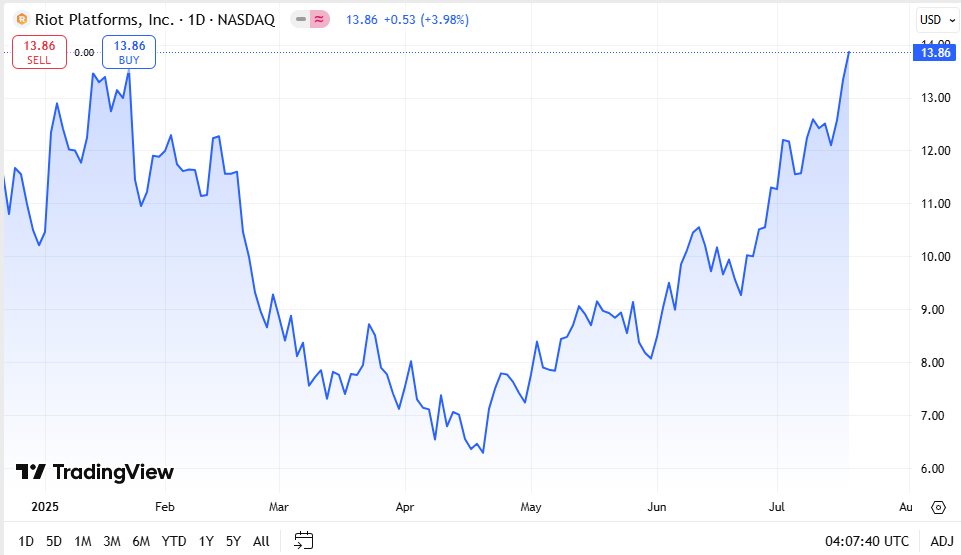Screen dimensions: 961x555
Task: Click the 13.86 current price label on axis
Action: pos(935,53)
